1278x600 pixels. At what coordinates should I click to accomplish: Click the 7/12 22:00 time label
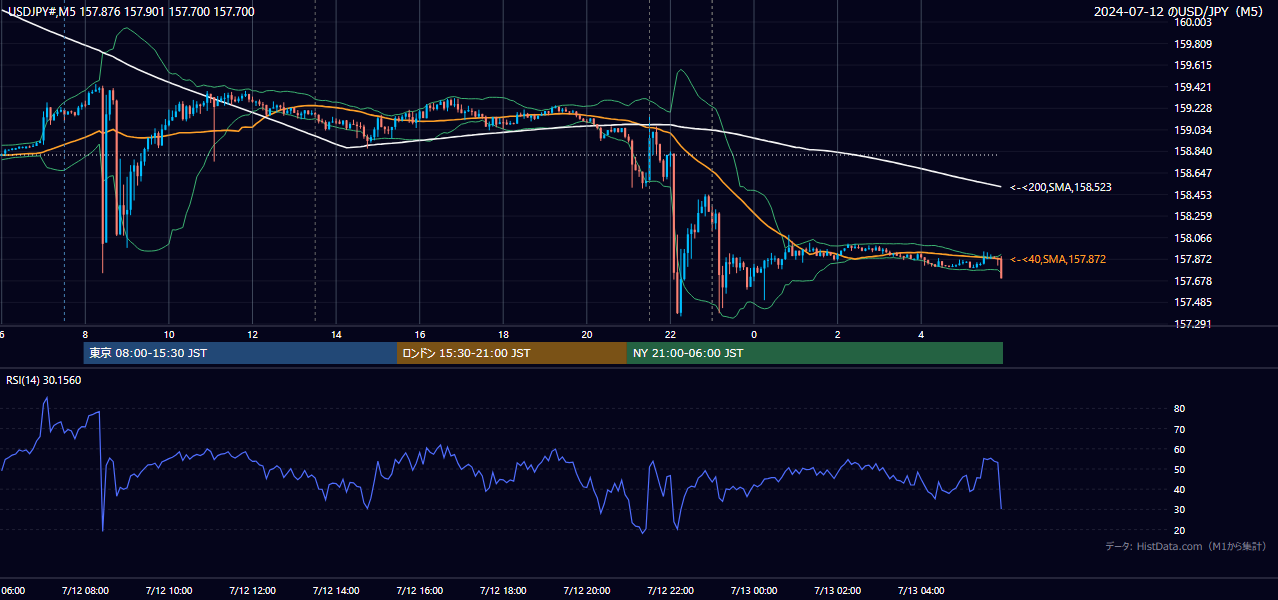[x=670, y=591]
